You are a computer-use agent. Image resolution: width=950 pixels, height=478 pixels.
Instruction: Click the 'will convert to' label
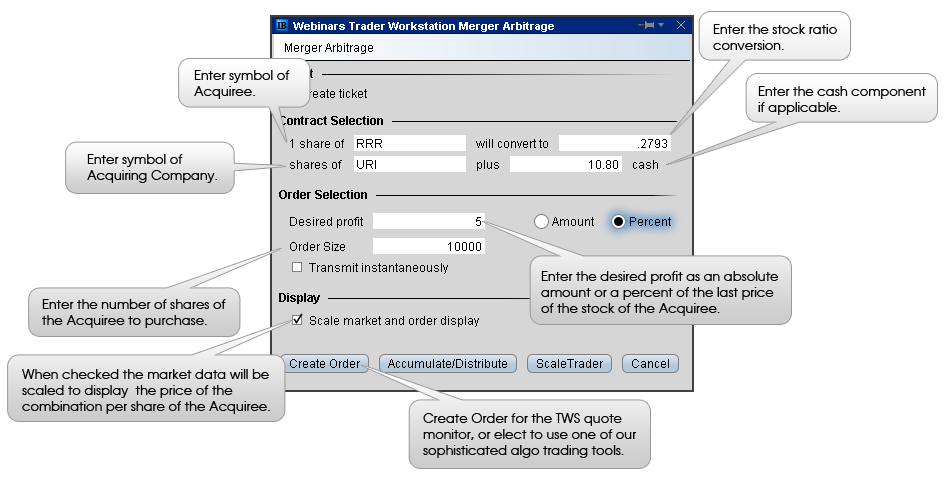512,144
